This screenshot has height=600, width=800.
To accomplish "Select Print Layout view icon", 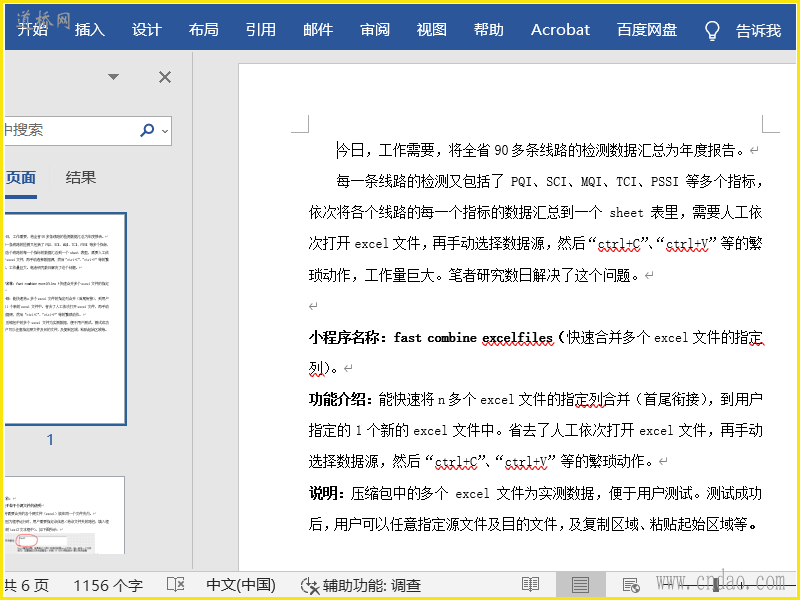I will pyautogui.click(x=580, y=585).
